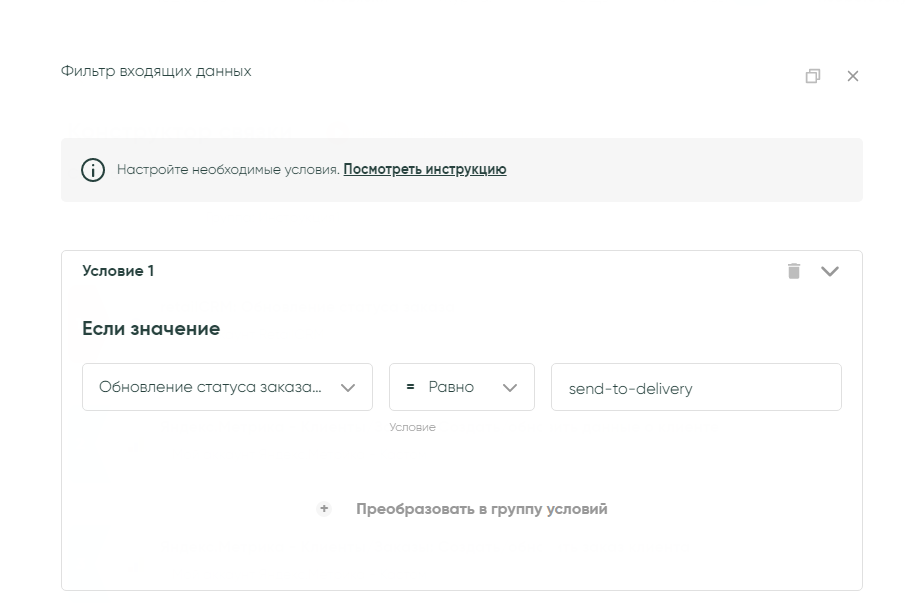The image size is (909, 610).
Task: Click the Настройте необходимые условия hint text
Action: click(x=228, y=170)
